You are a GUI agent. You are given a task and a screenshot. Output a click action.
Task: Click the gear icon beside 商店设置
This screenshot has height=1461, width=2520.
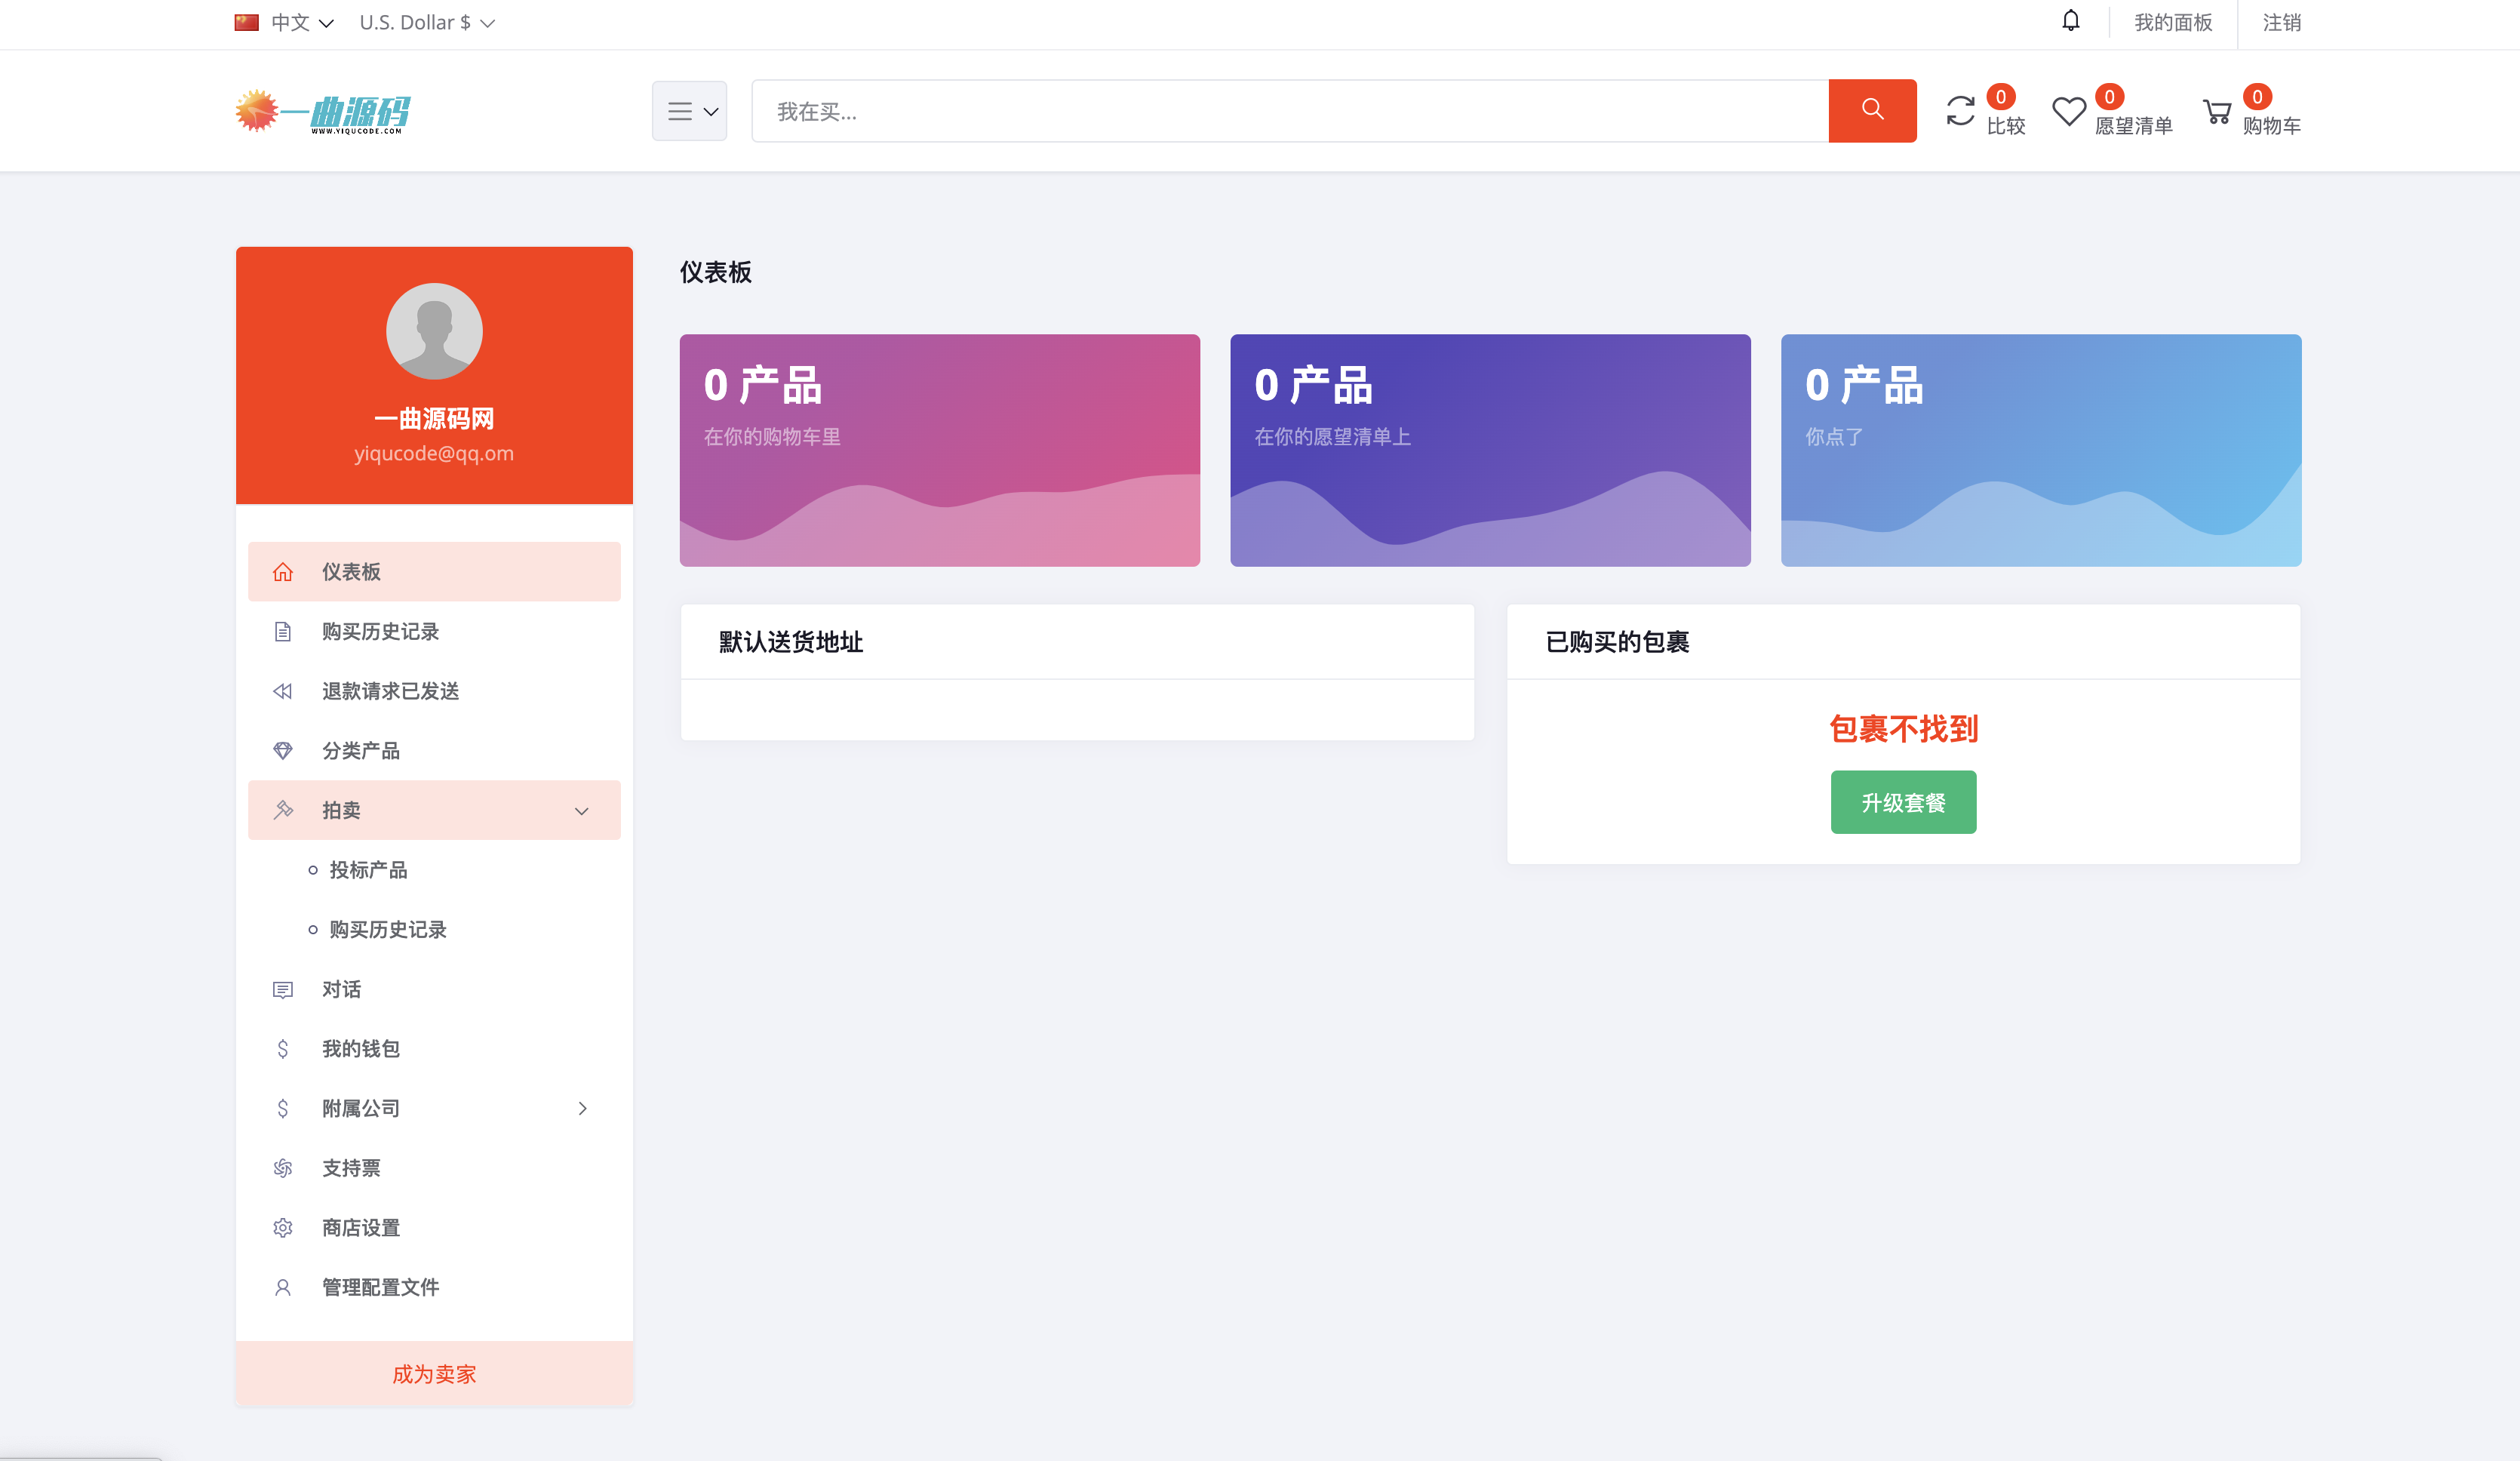coord(283,1228)
